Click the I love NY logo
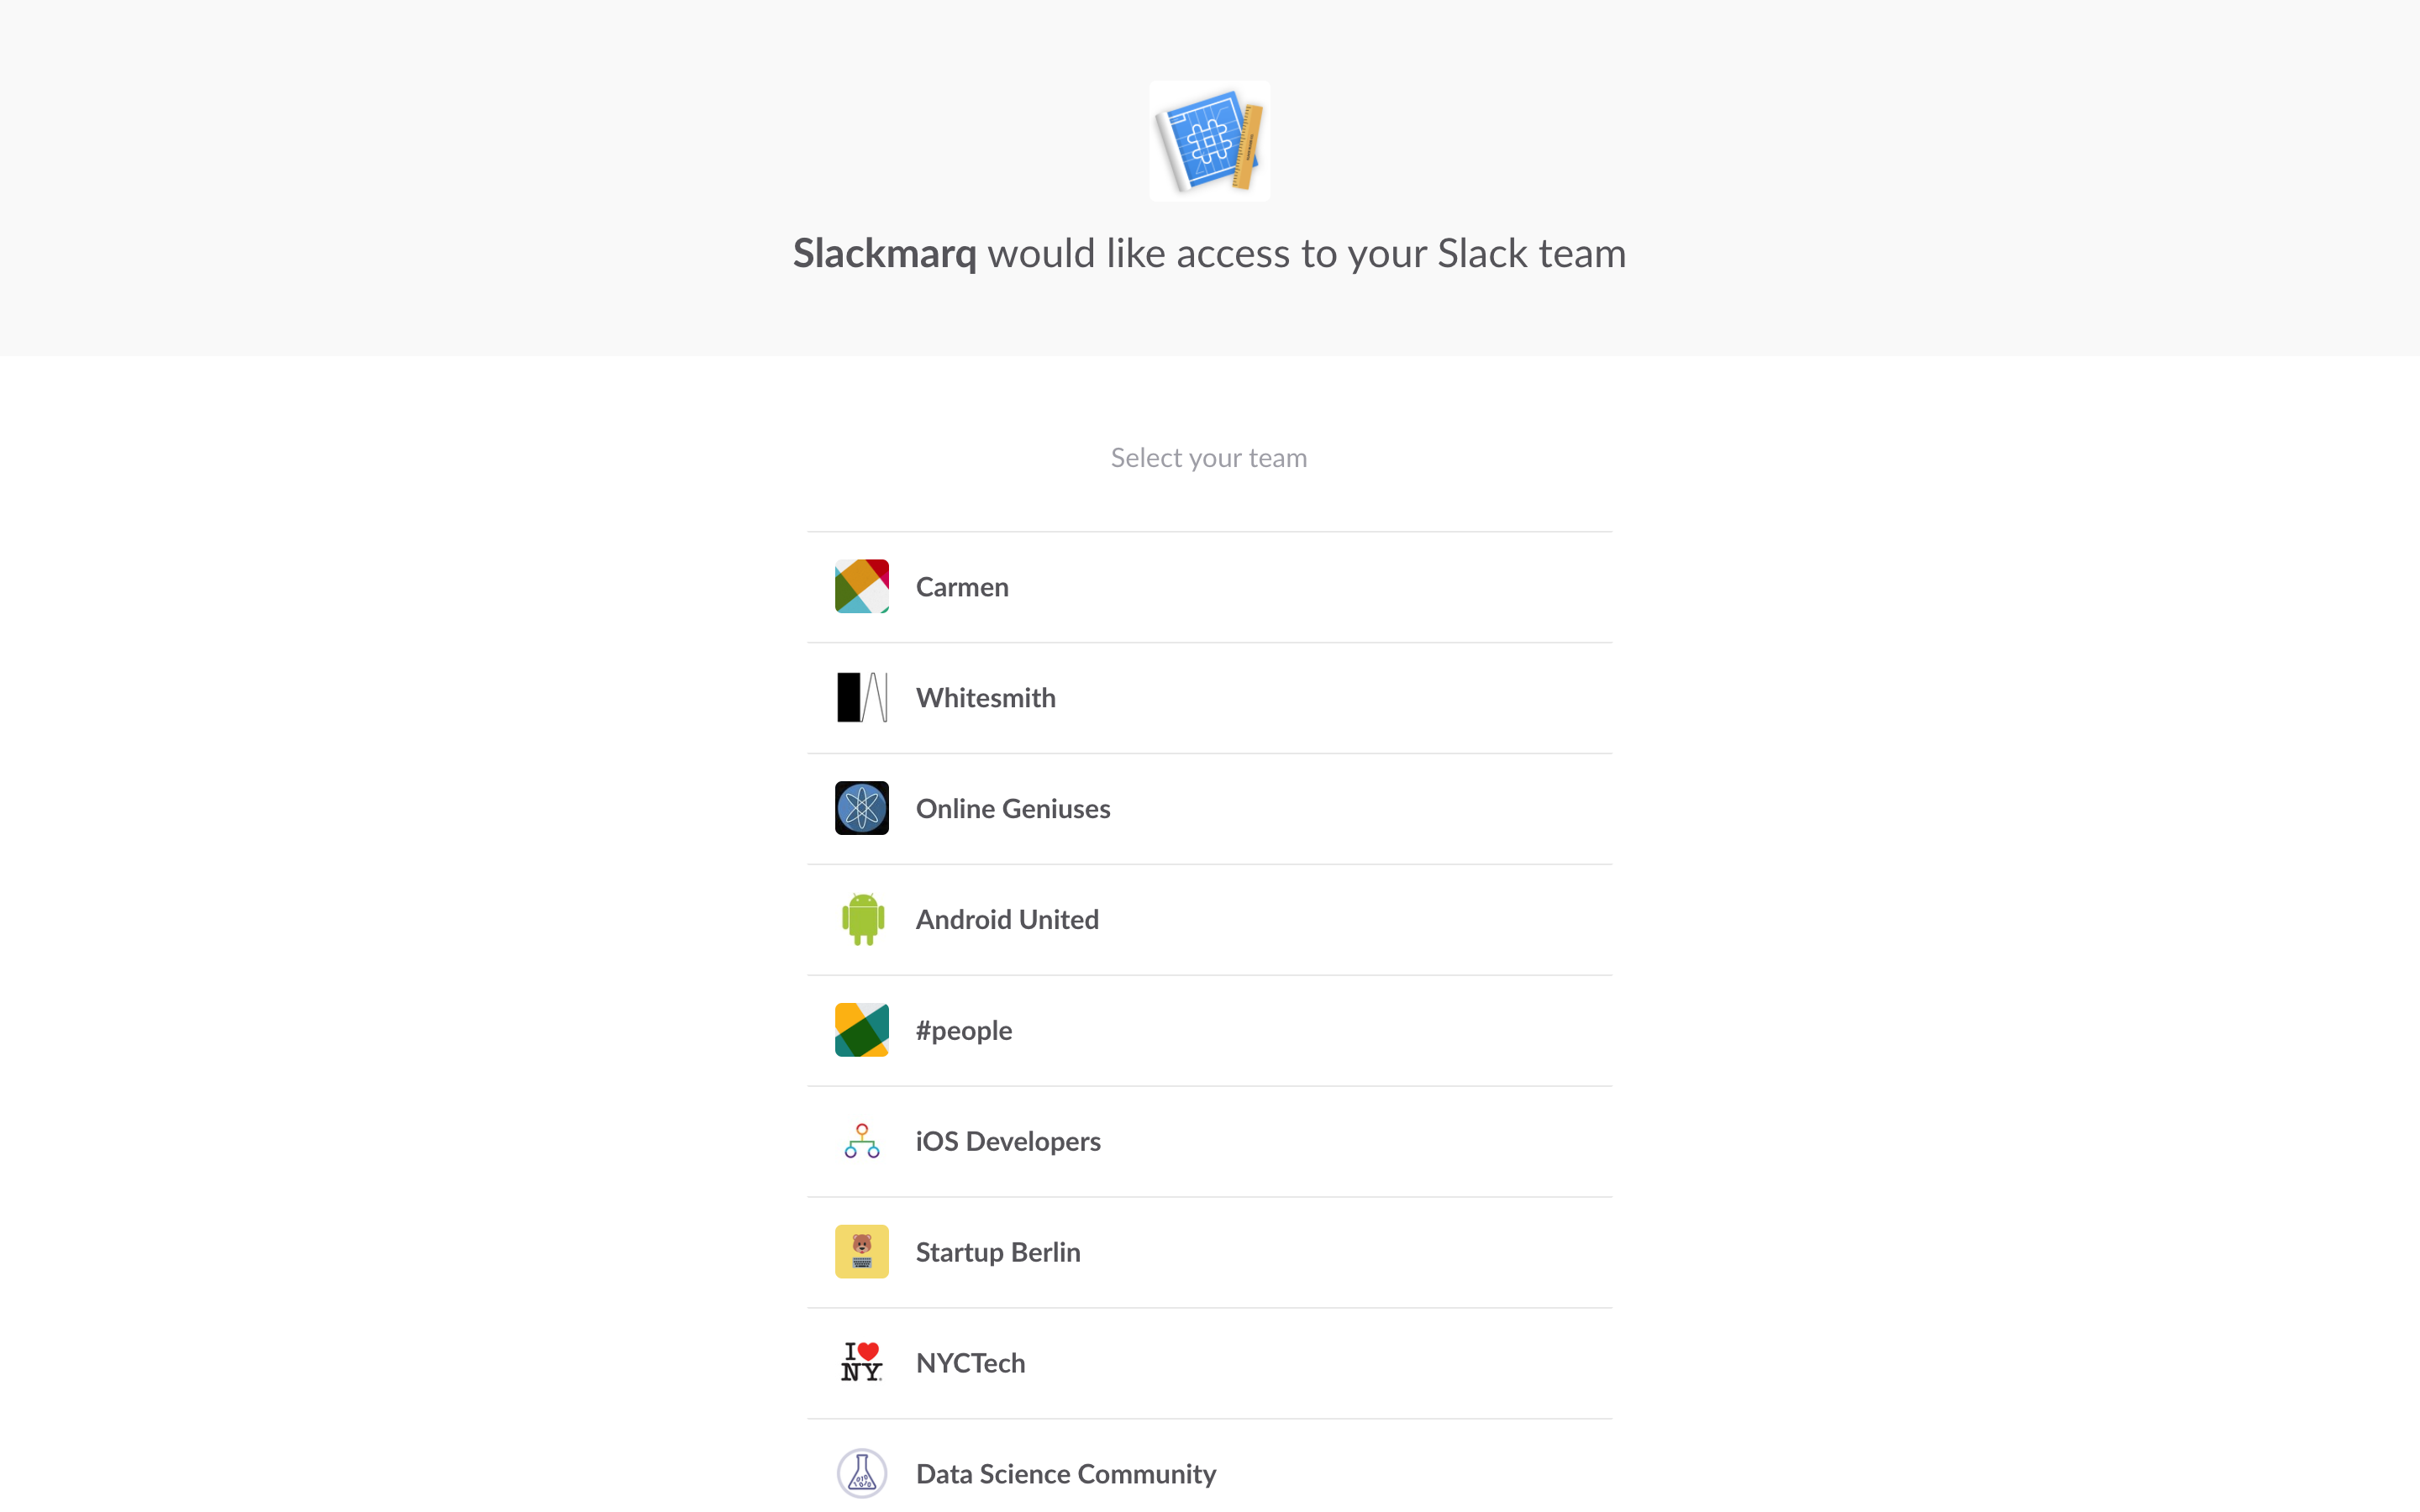Image resolution: width=2420 pixels, height=1512 pixels. [861, 1363]
